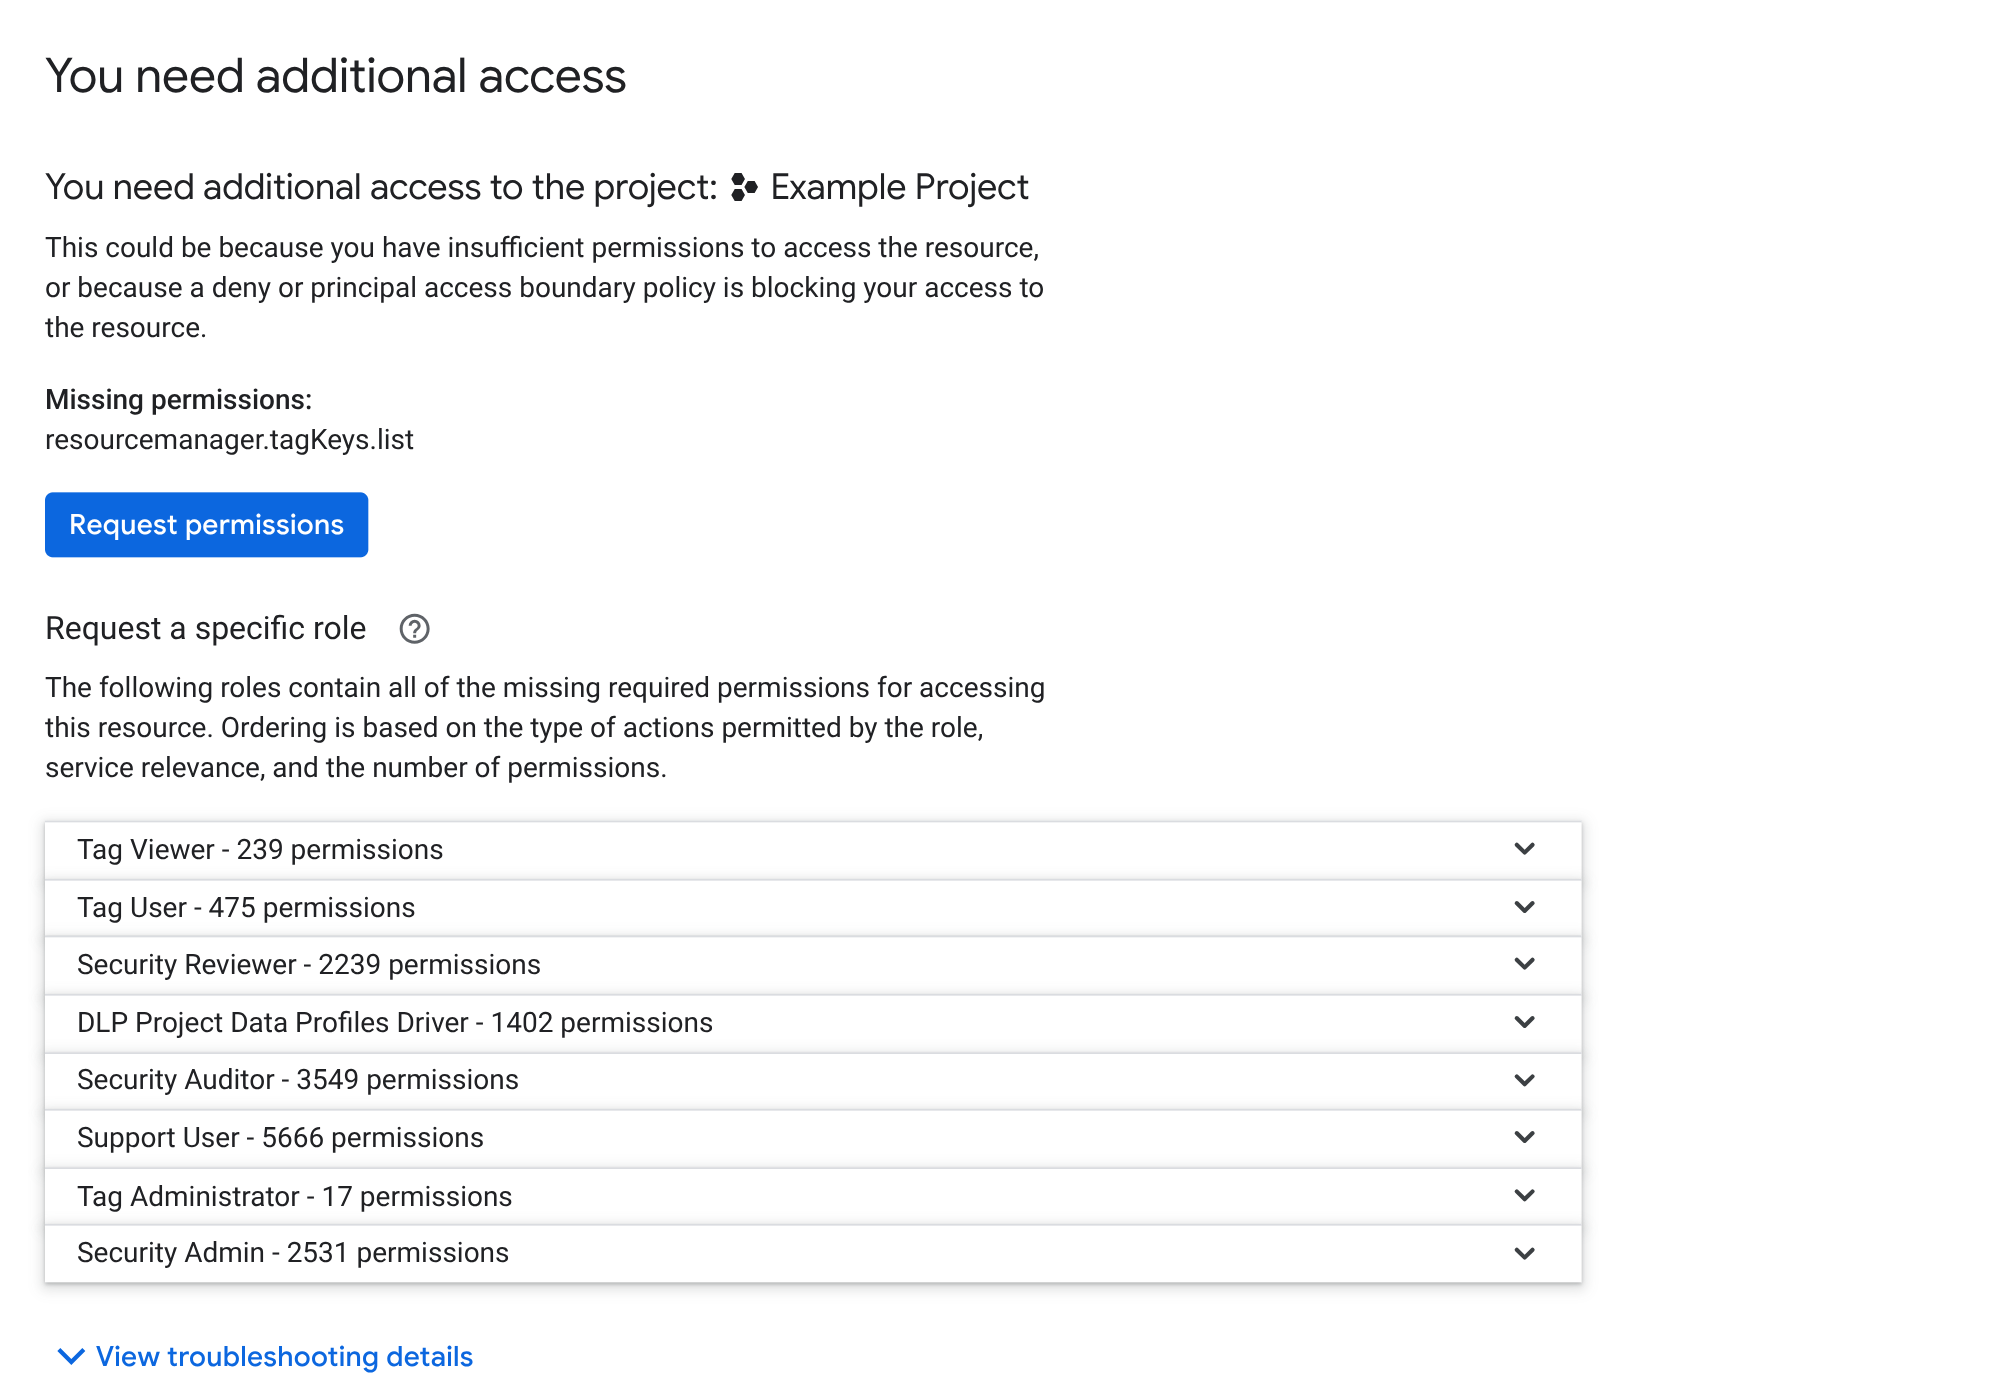Select Tag Administrator - 17 permissions row
Screen dimensions: 1999x1391
tap(295, 1197)
